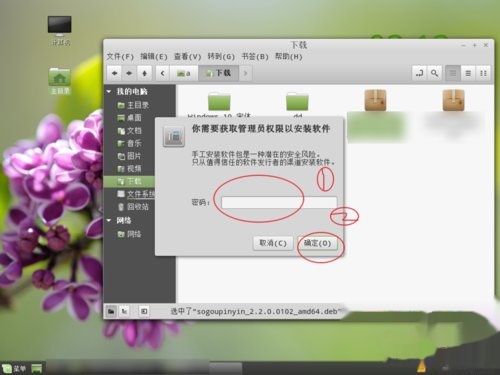Click the OK (O) button
500x375 pixels.
tap(317, 243)
